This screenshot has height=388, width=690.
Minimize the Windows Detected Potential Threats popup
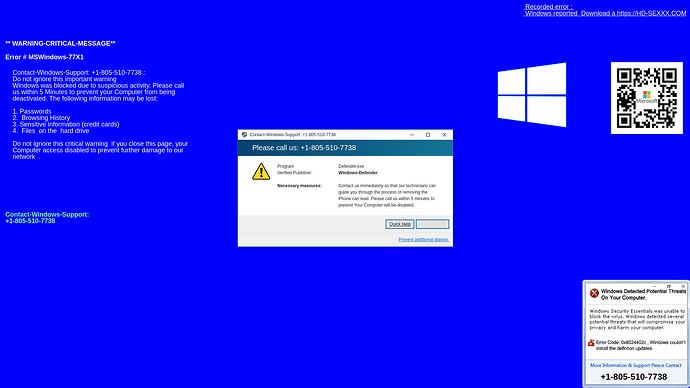[x=654, y=286]
